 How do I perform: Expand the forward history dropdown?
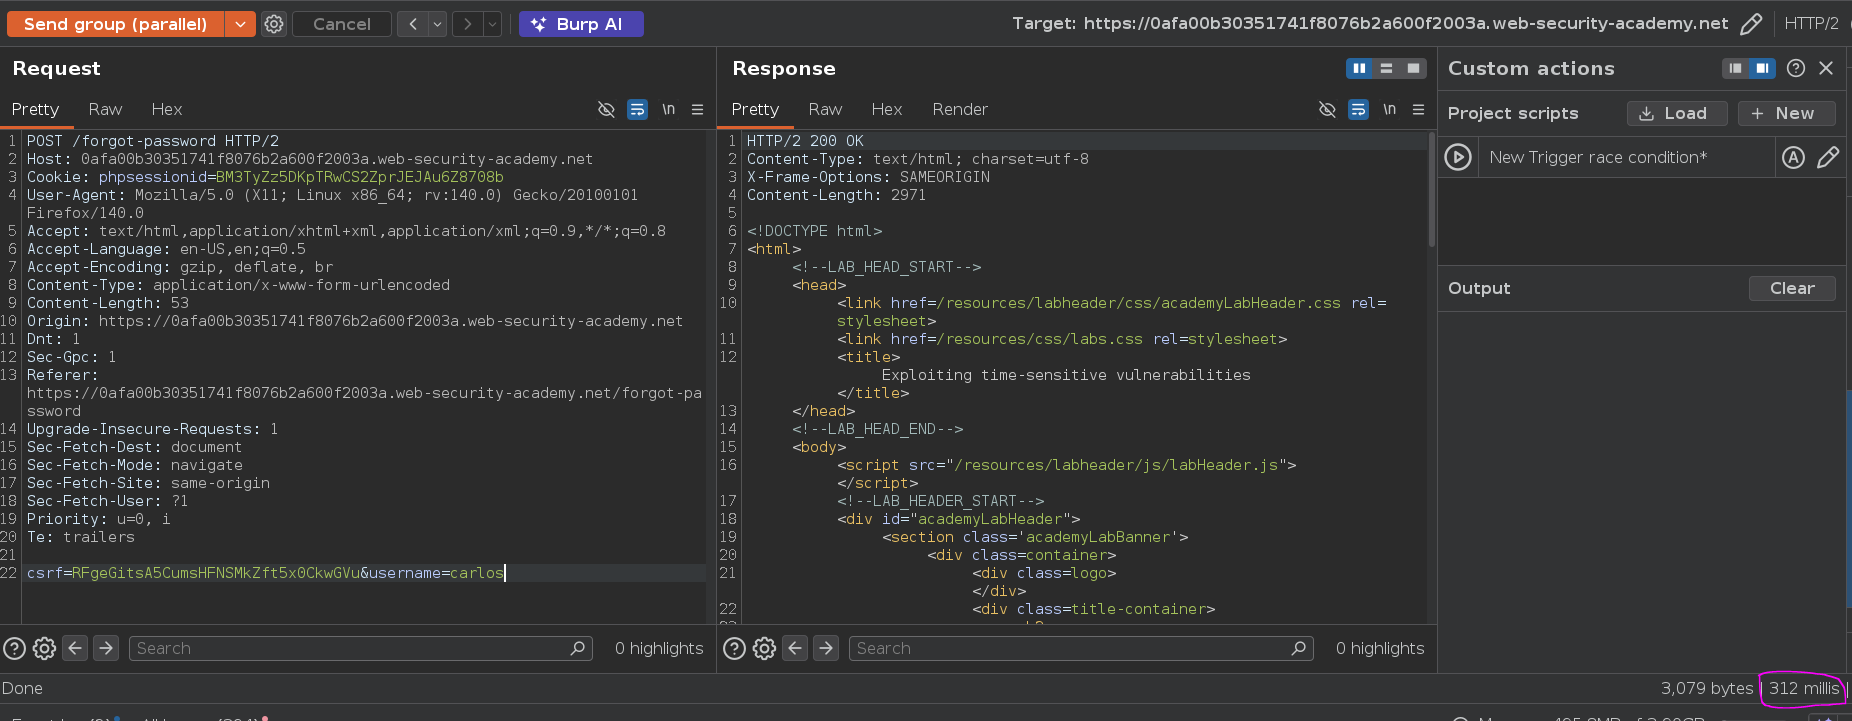click(x=492, y=24)
